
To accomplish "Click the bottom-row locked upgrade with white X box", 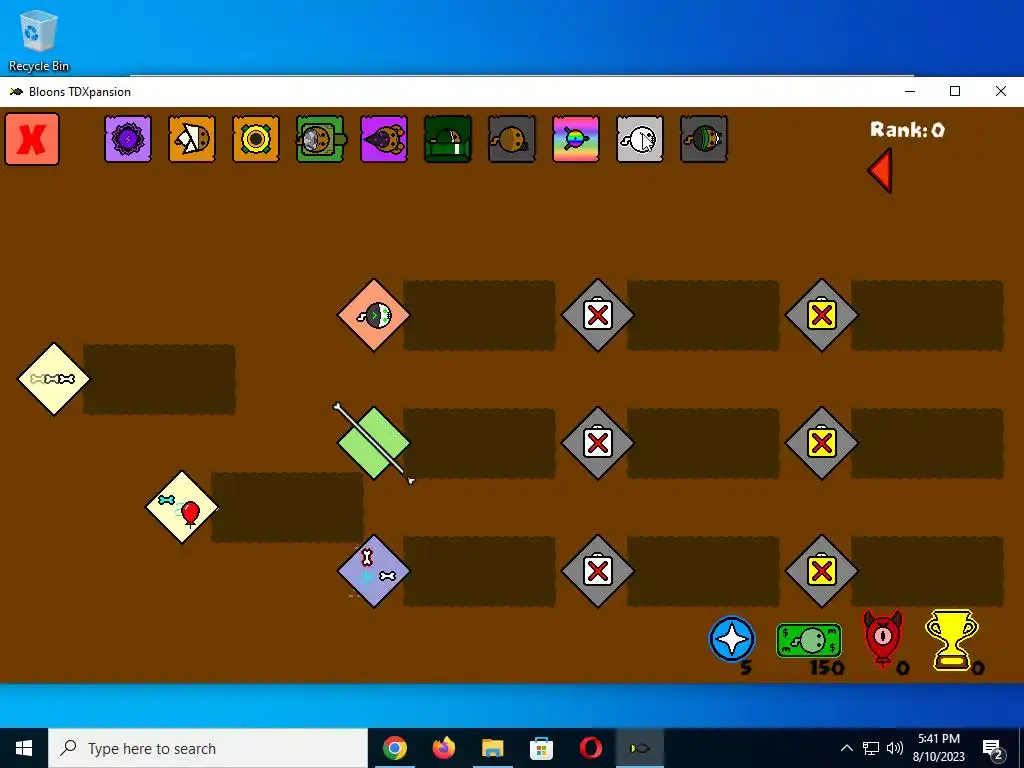I will [x=598, y=571].
